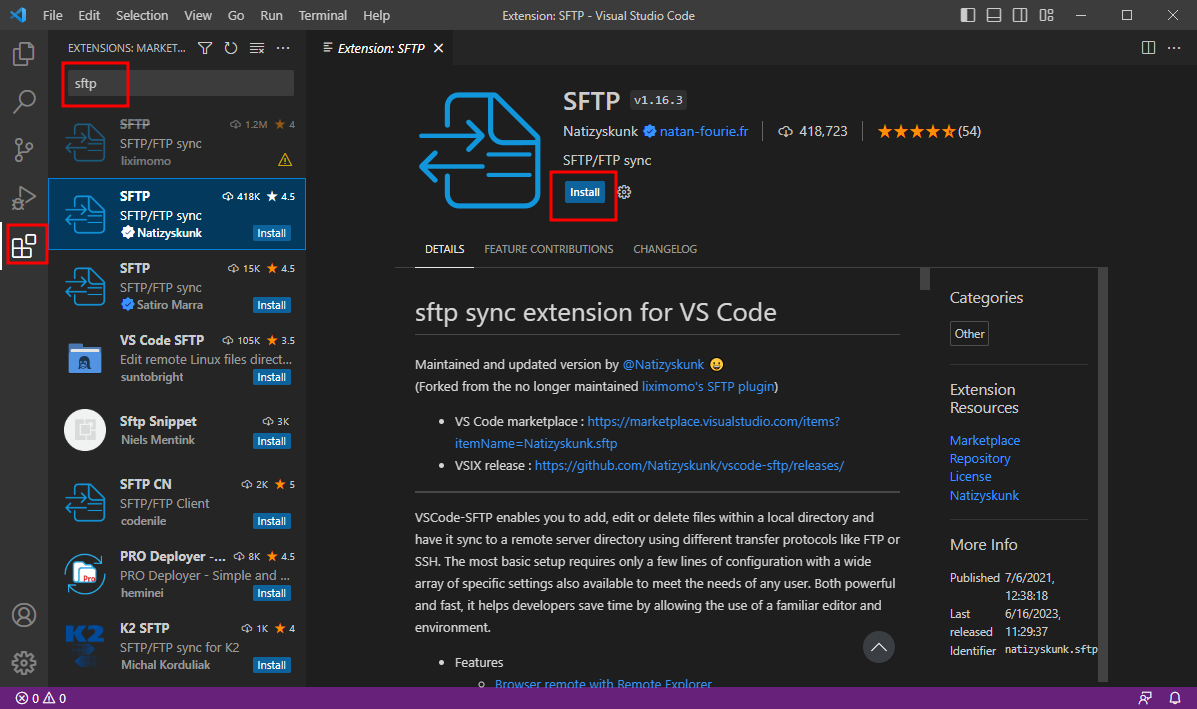Click the five-star rating (54)
Viewport: 1197px width, 709px height.
(x=929, y=131)
